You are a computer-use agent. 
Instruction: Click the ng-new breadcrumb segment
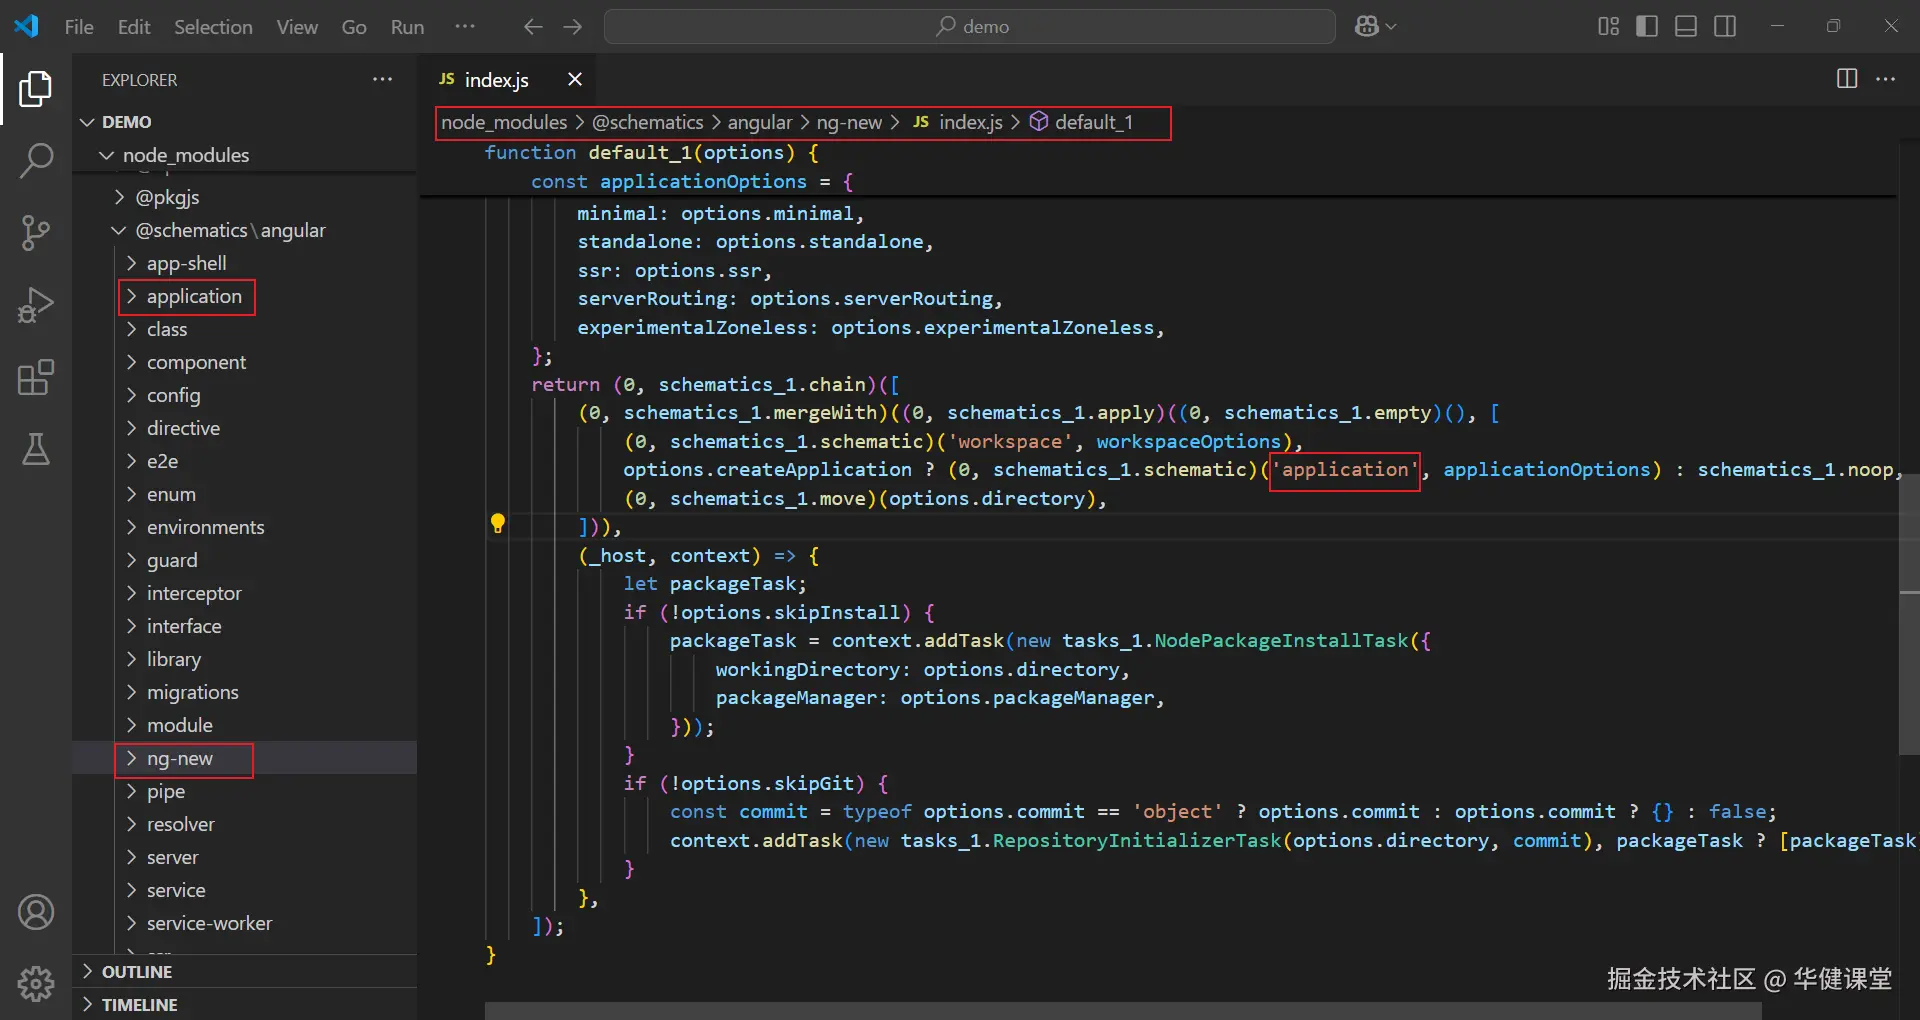849,122
